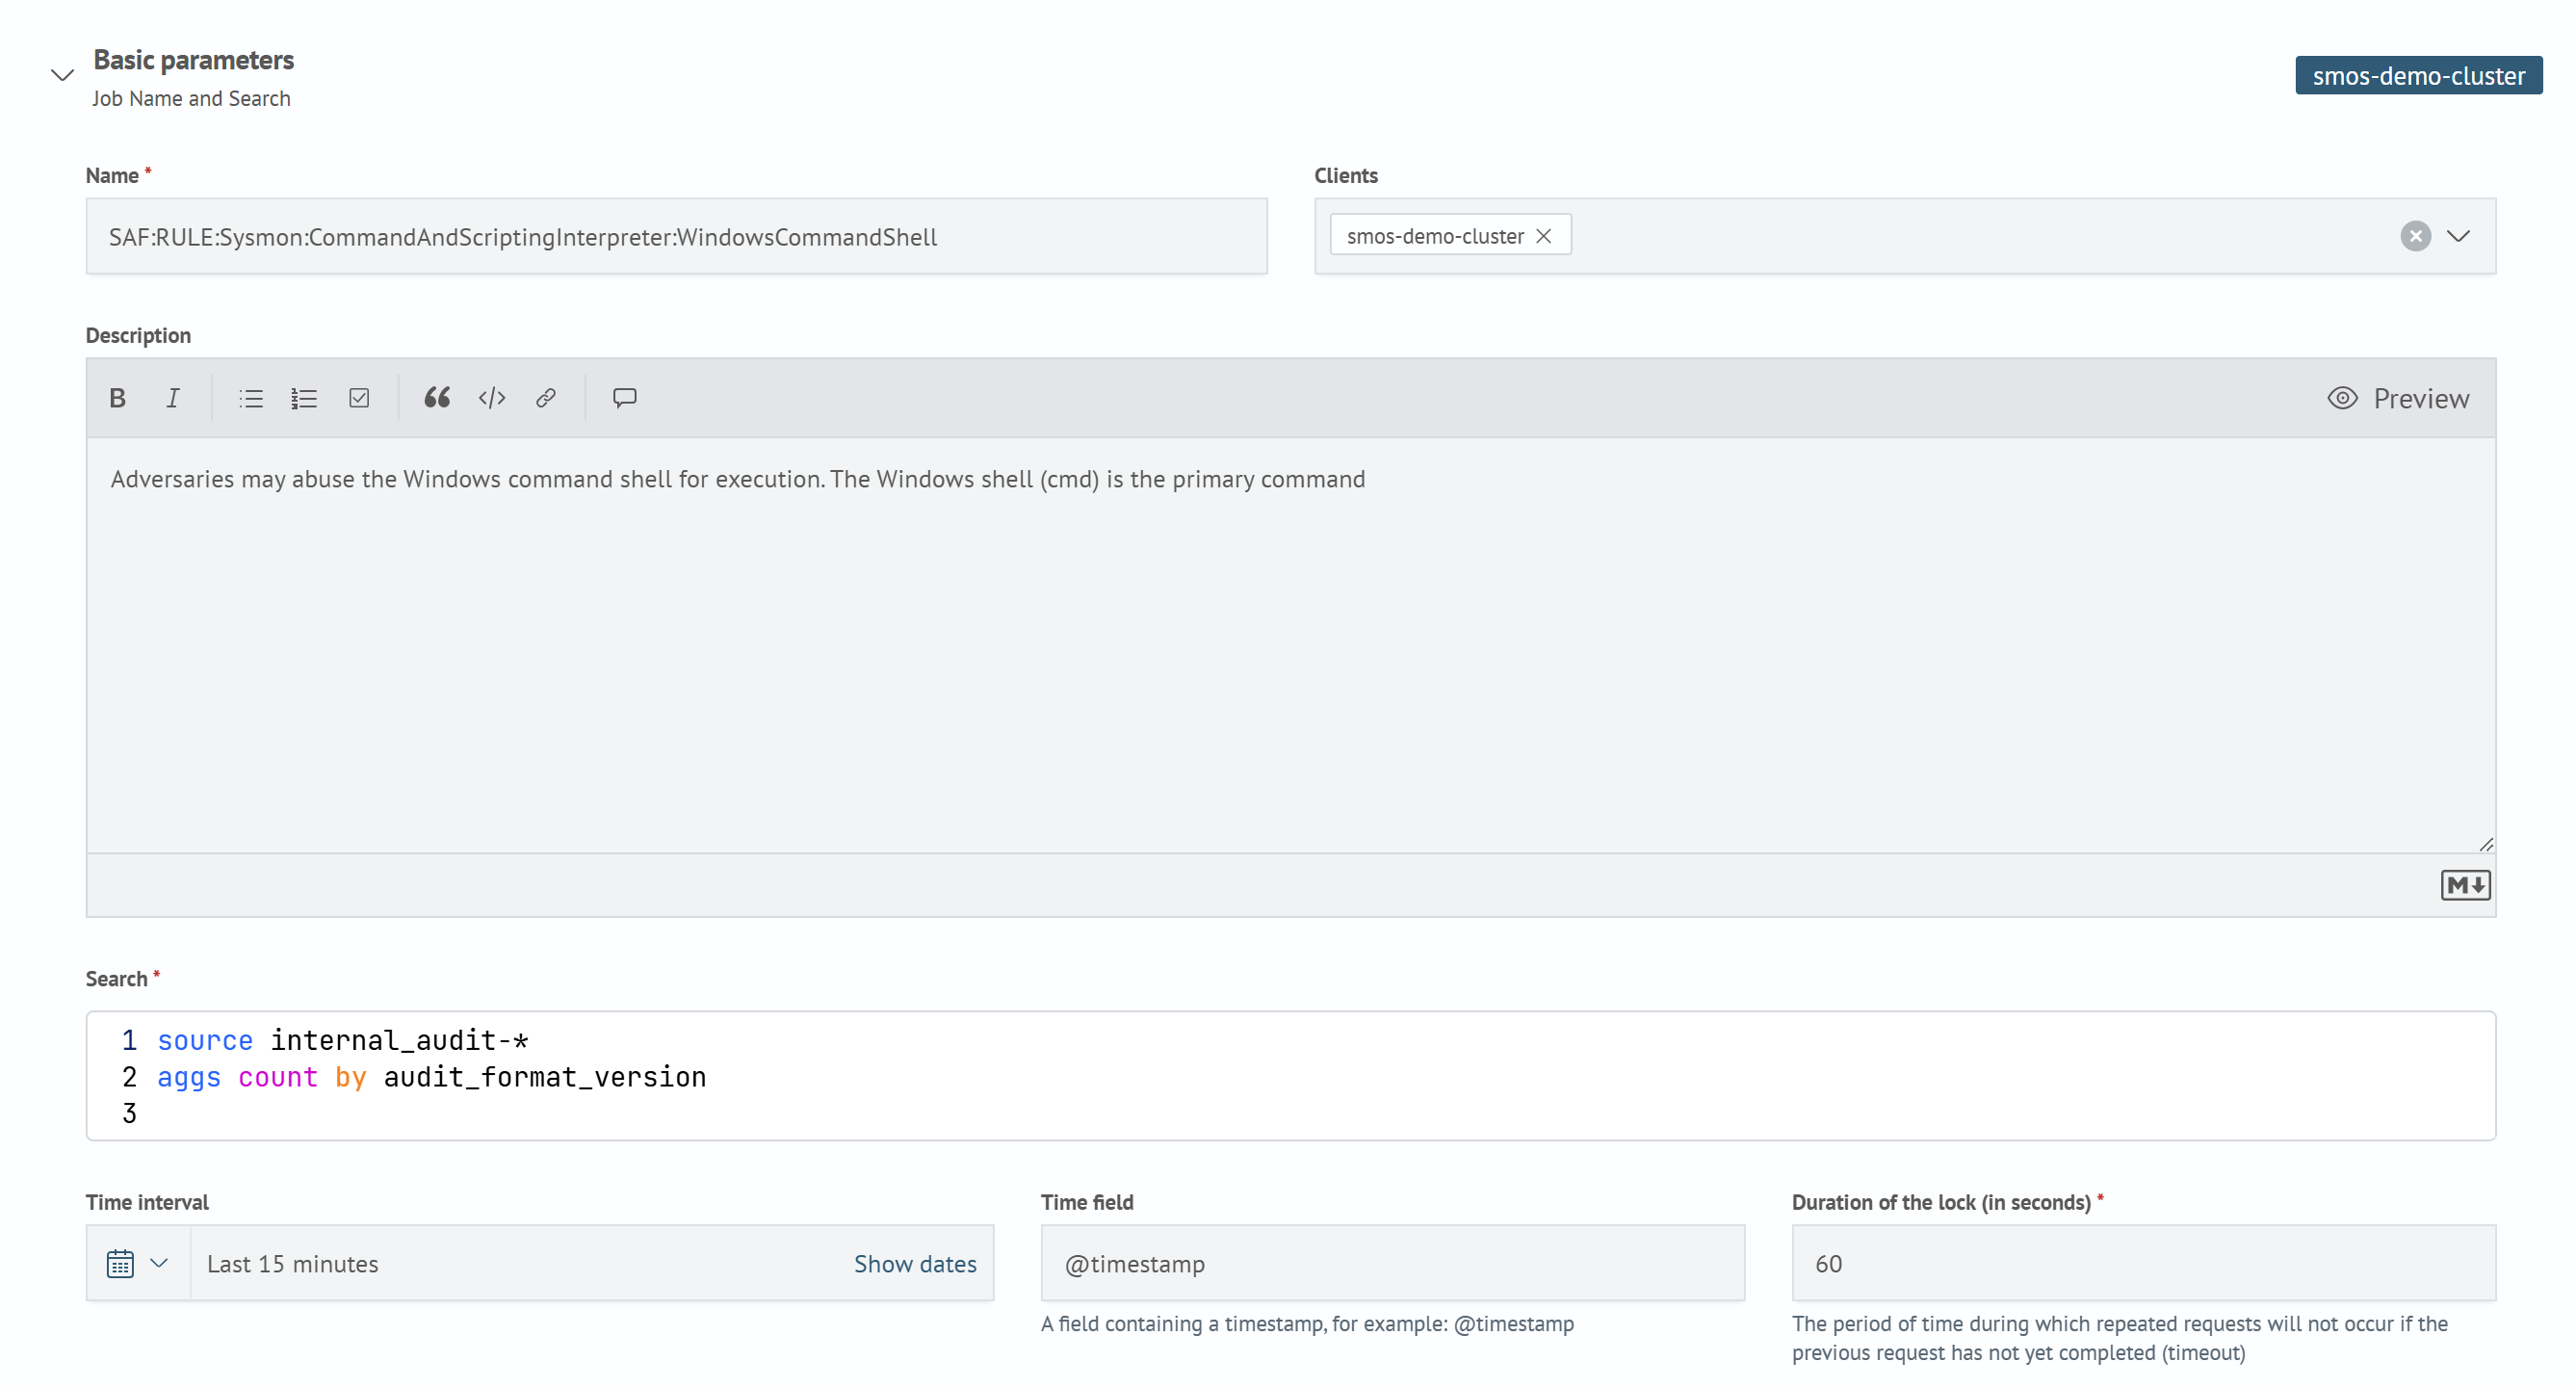Clear all selected Clients
2576x1388 pixels.
click(x=2414, y=236)
